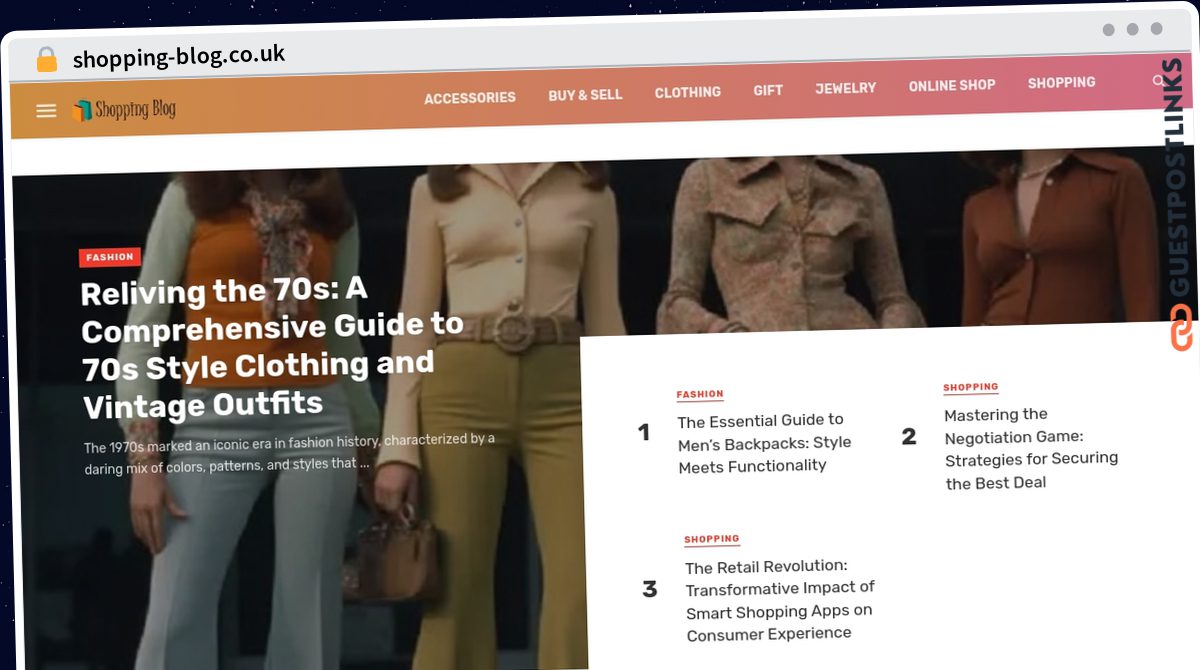Open the Gift menu item

coord(768,90)
